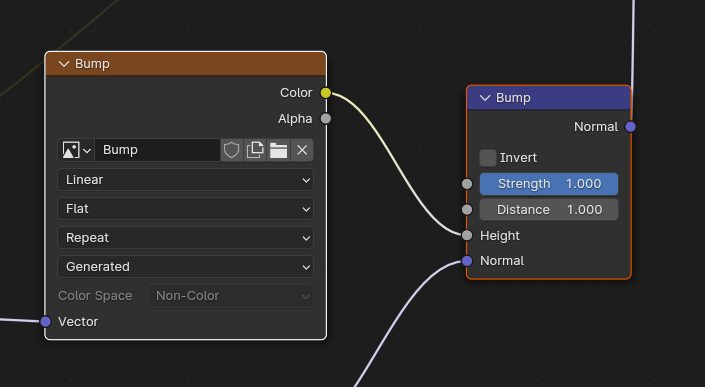Screen dimensions: 705x387
Task: Click the Strength input socket
Action: 467,184
